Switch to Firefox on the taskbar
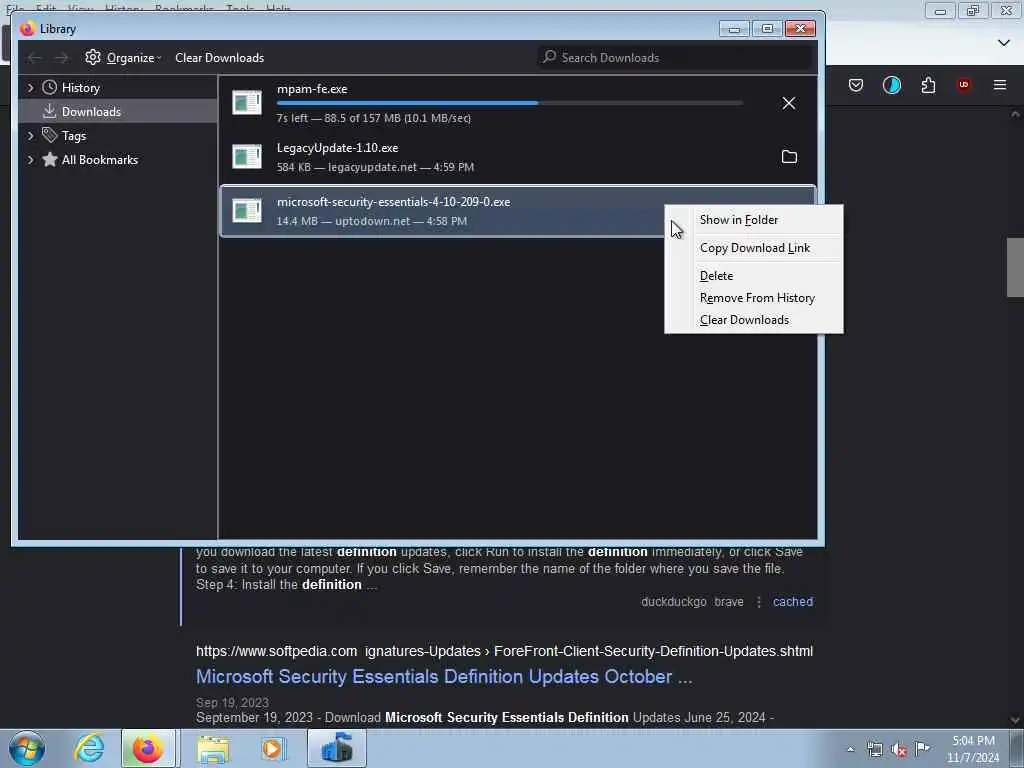The image size is (1024, 768). pos(148,748)
